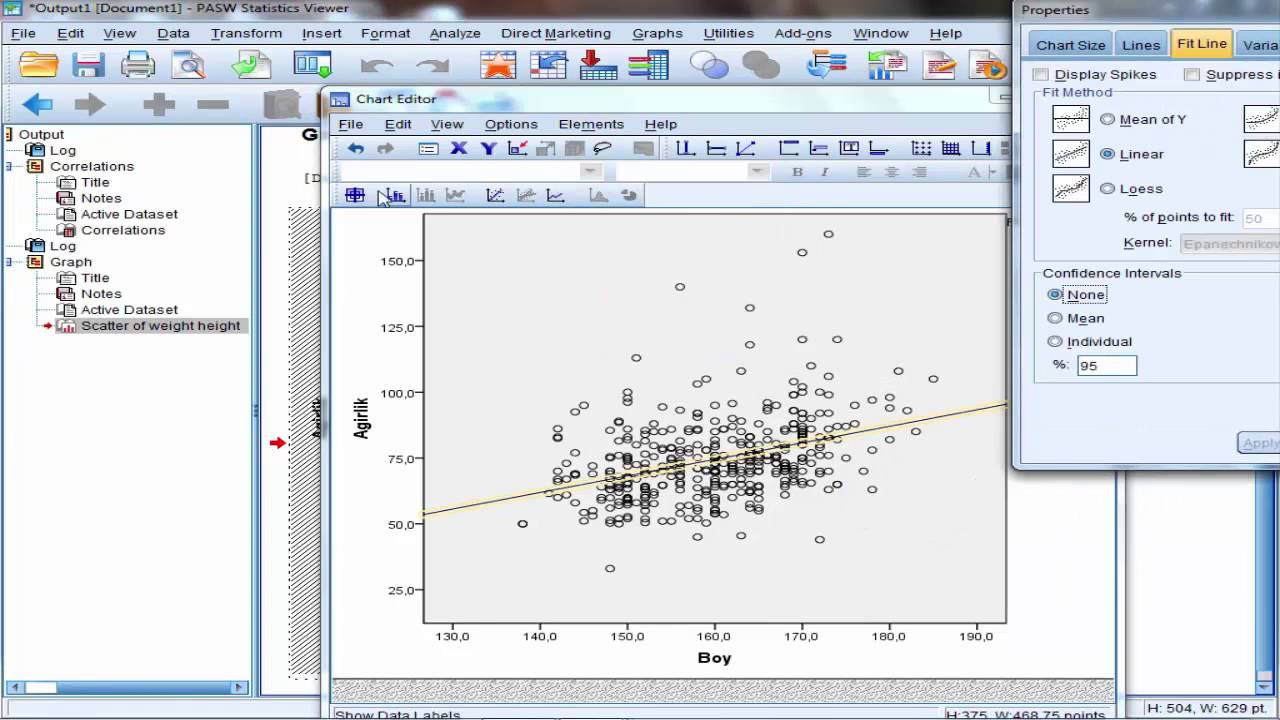This screenshot has height=720, width=1280.
Task: Click the Italic button in Chart Editor
Action: [825, 171]
